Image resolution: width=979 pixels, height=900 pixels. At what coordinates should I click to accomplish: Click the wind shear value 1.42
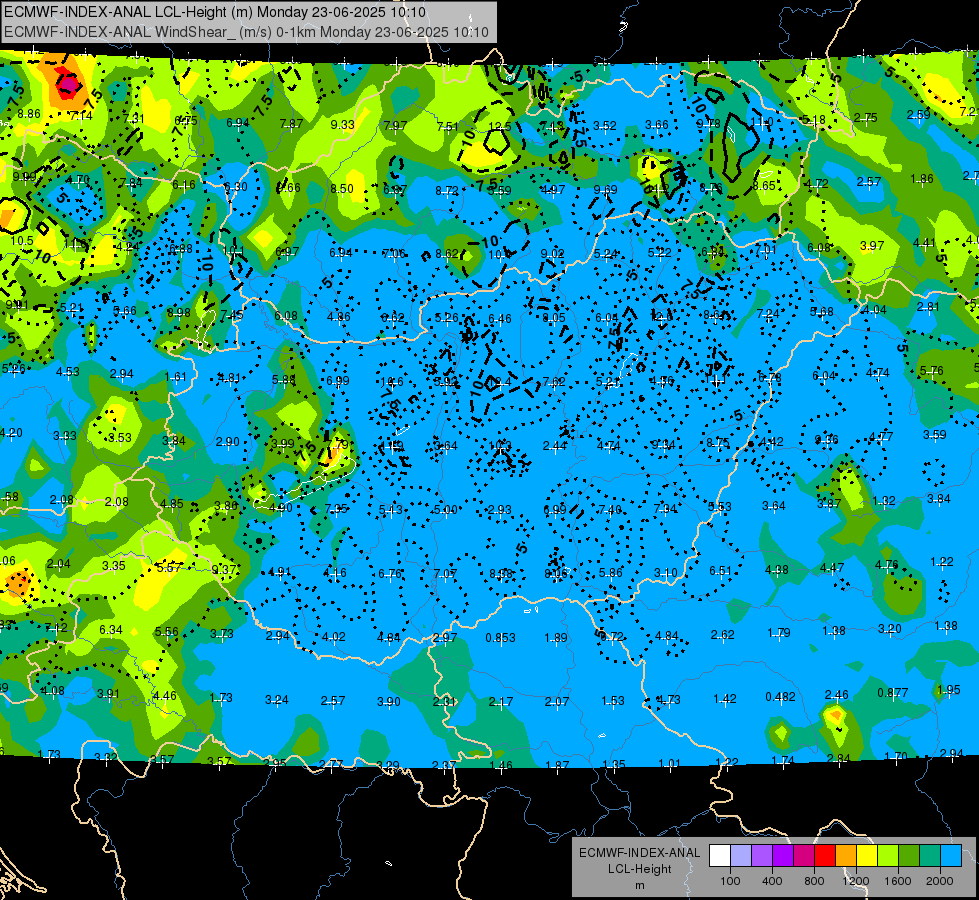coord(725,699)
